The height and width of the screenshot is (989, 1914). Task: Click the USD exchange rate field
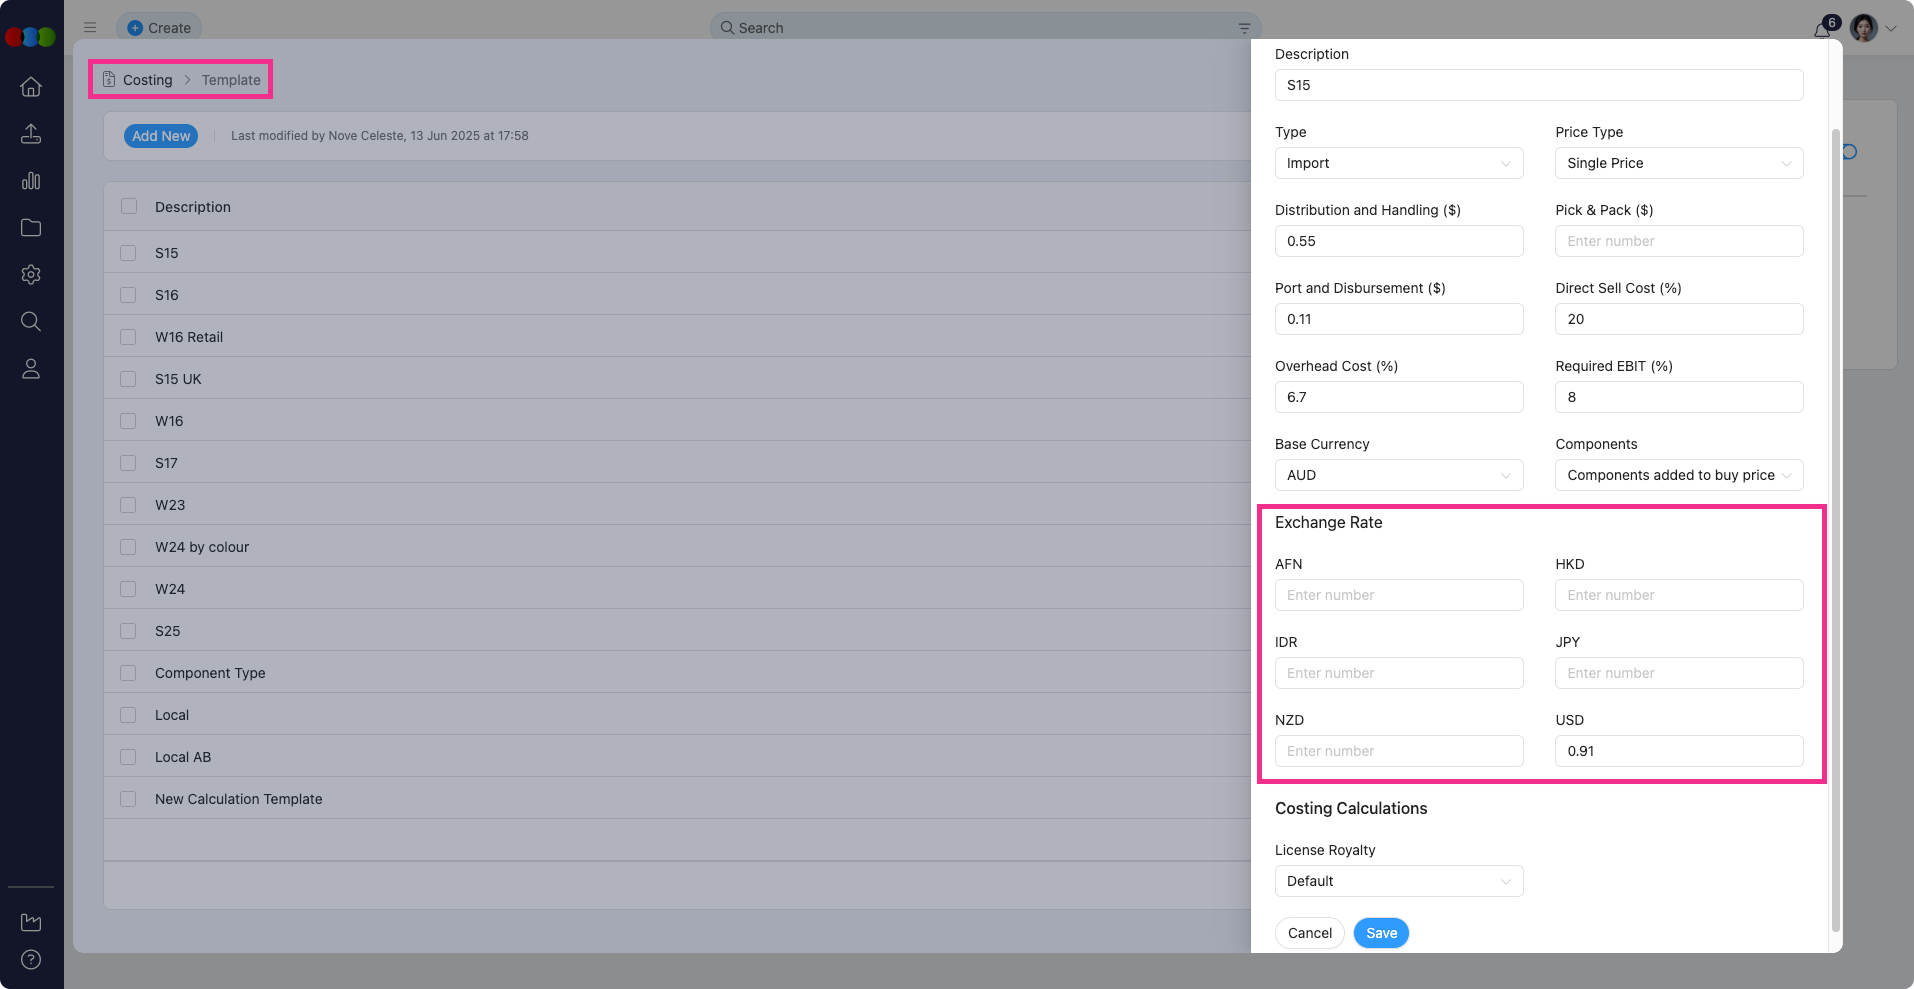click(1678, 751)
